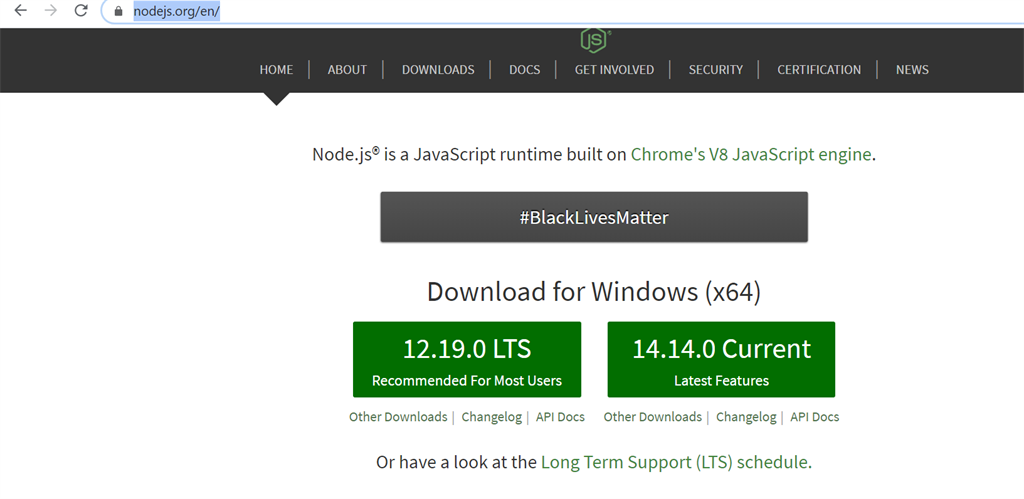1024x499 pixels.
Task: Open API Docs under 14.14.0 Current
Action: (x=814, y=417)
